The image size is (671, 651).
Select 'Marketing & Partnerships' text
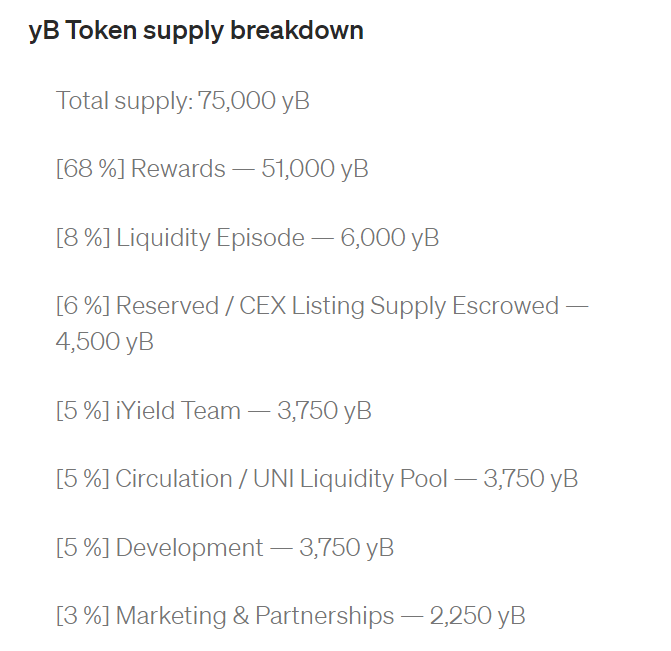click(255, 616)
